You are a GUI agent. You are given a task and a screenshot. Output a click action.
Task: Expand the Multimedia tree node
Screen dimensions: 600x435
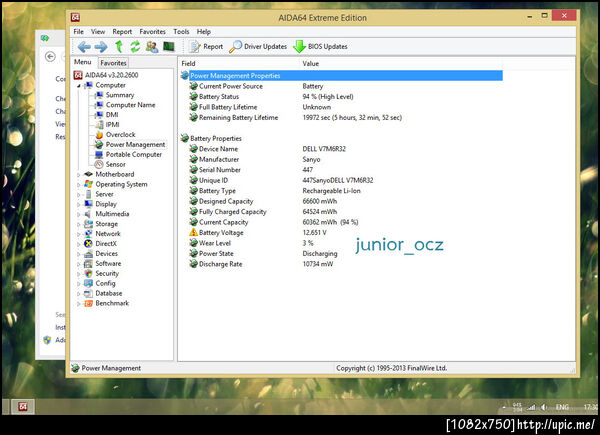(78, 214)
